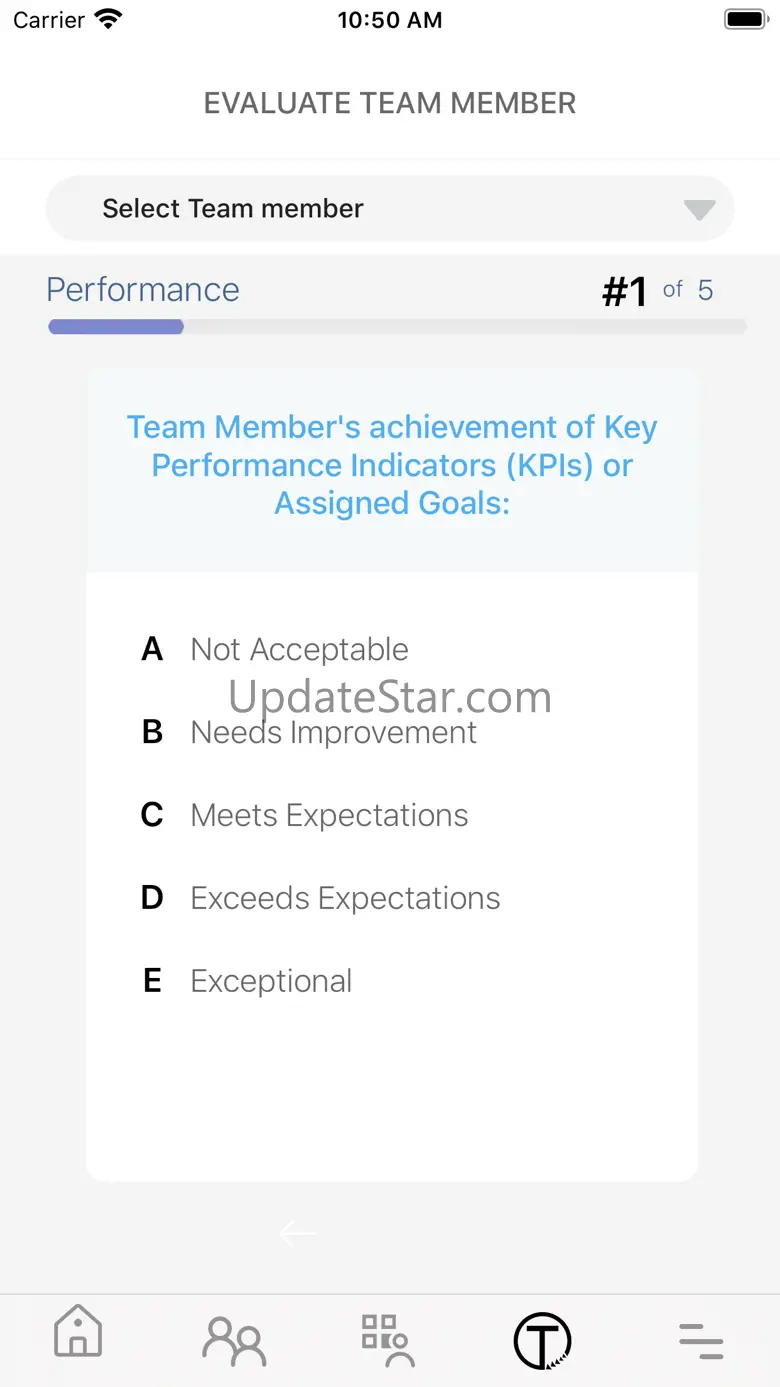Tap the Wi-Fi status icon
This screenshot has height=1387, width=780.
click(107, 19)
